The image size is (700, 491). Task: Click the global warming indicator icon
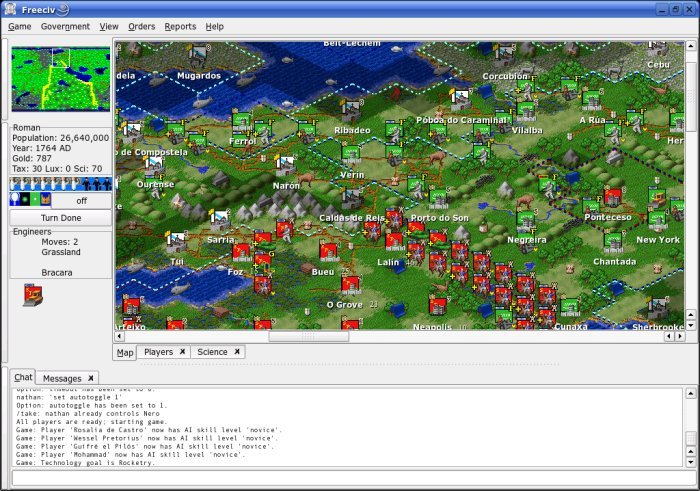(x=25, y=199)
